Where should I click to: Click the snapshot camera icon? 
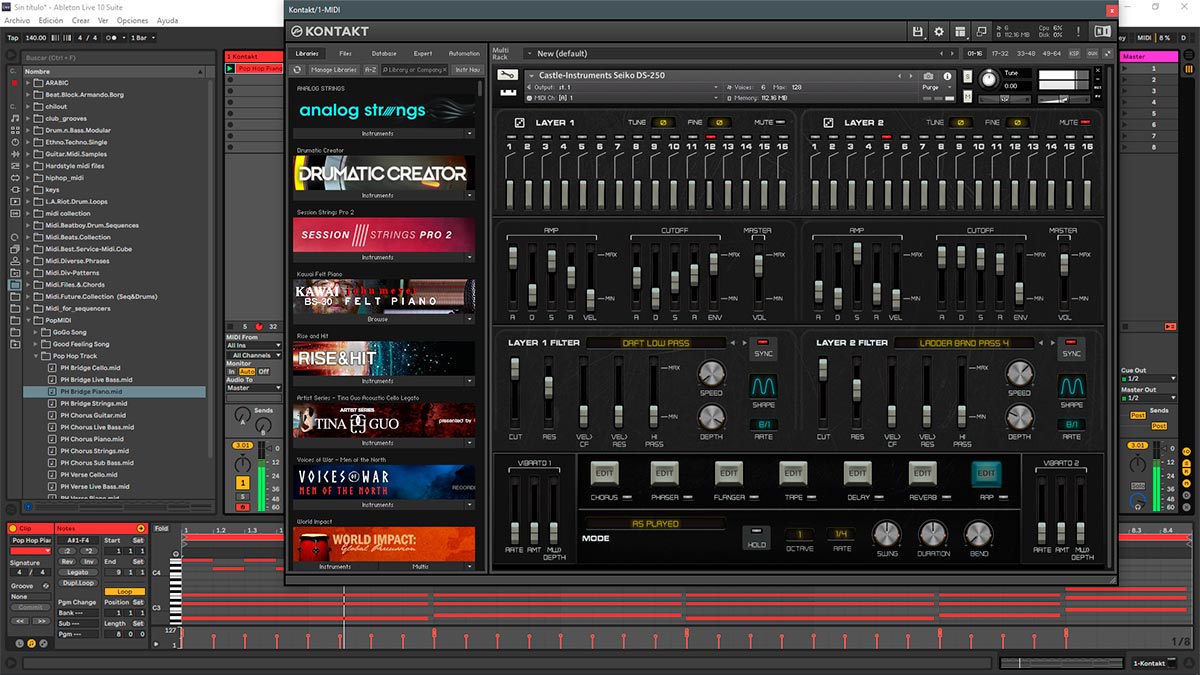coord(929,76)
